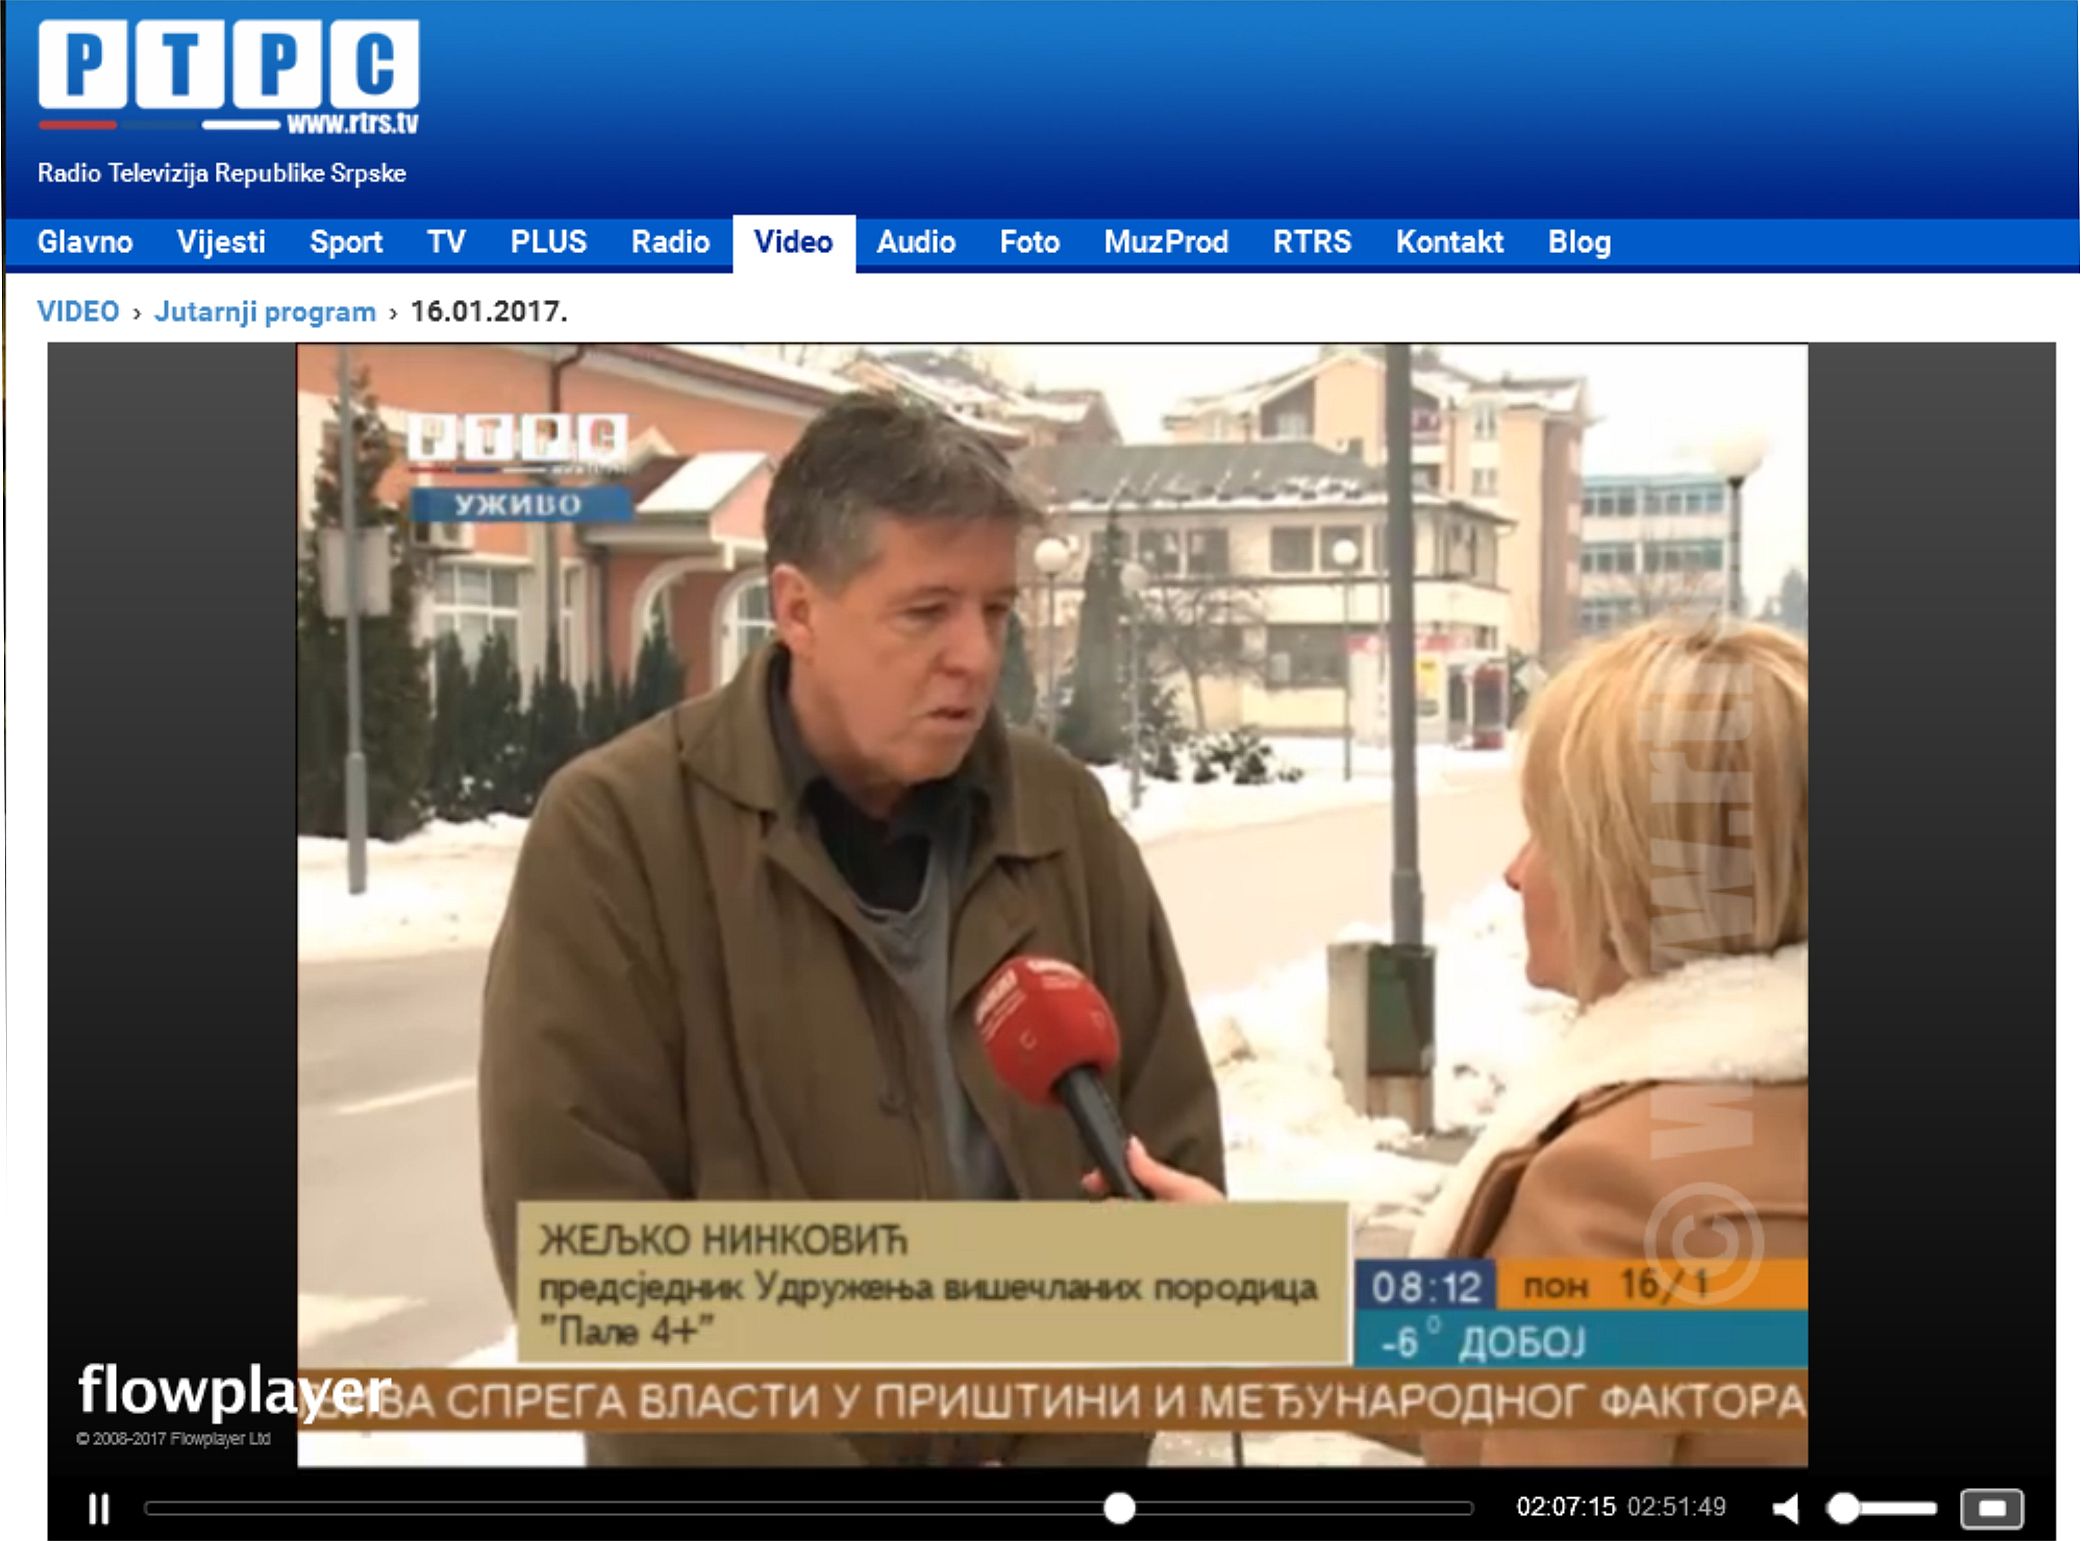The width and height of the screenshot is (2090, 1541).
Task: Open the Jutarnji program breadcrumb link
Action: point(265,312)
